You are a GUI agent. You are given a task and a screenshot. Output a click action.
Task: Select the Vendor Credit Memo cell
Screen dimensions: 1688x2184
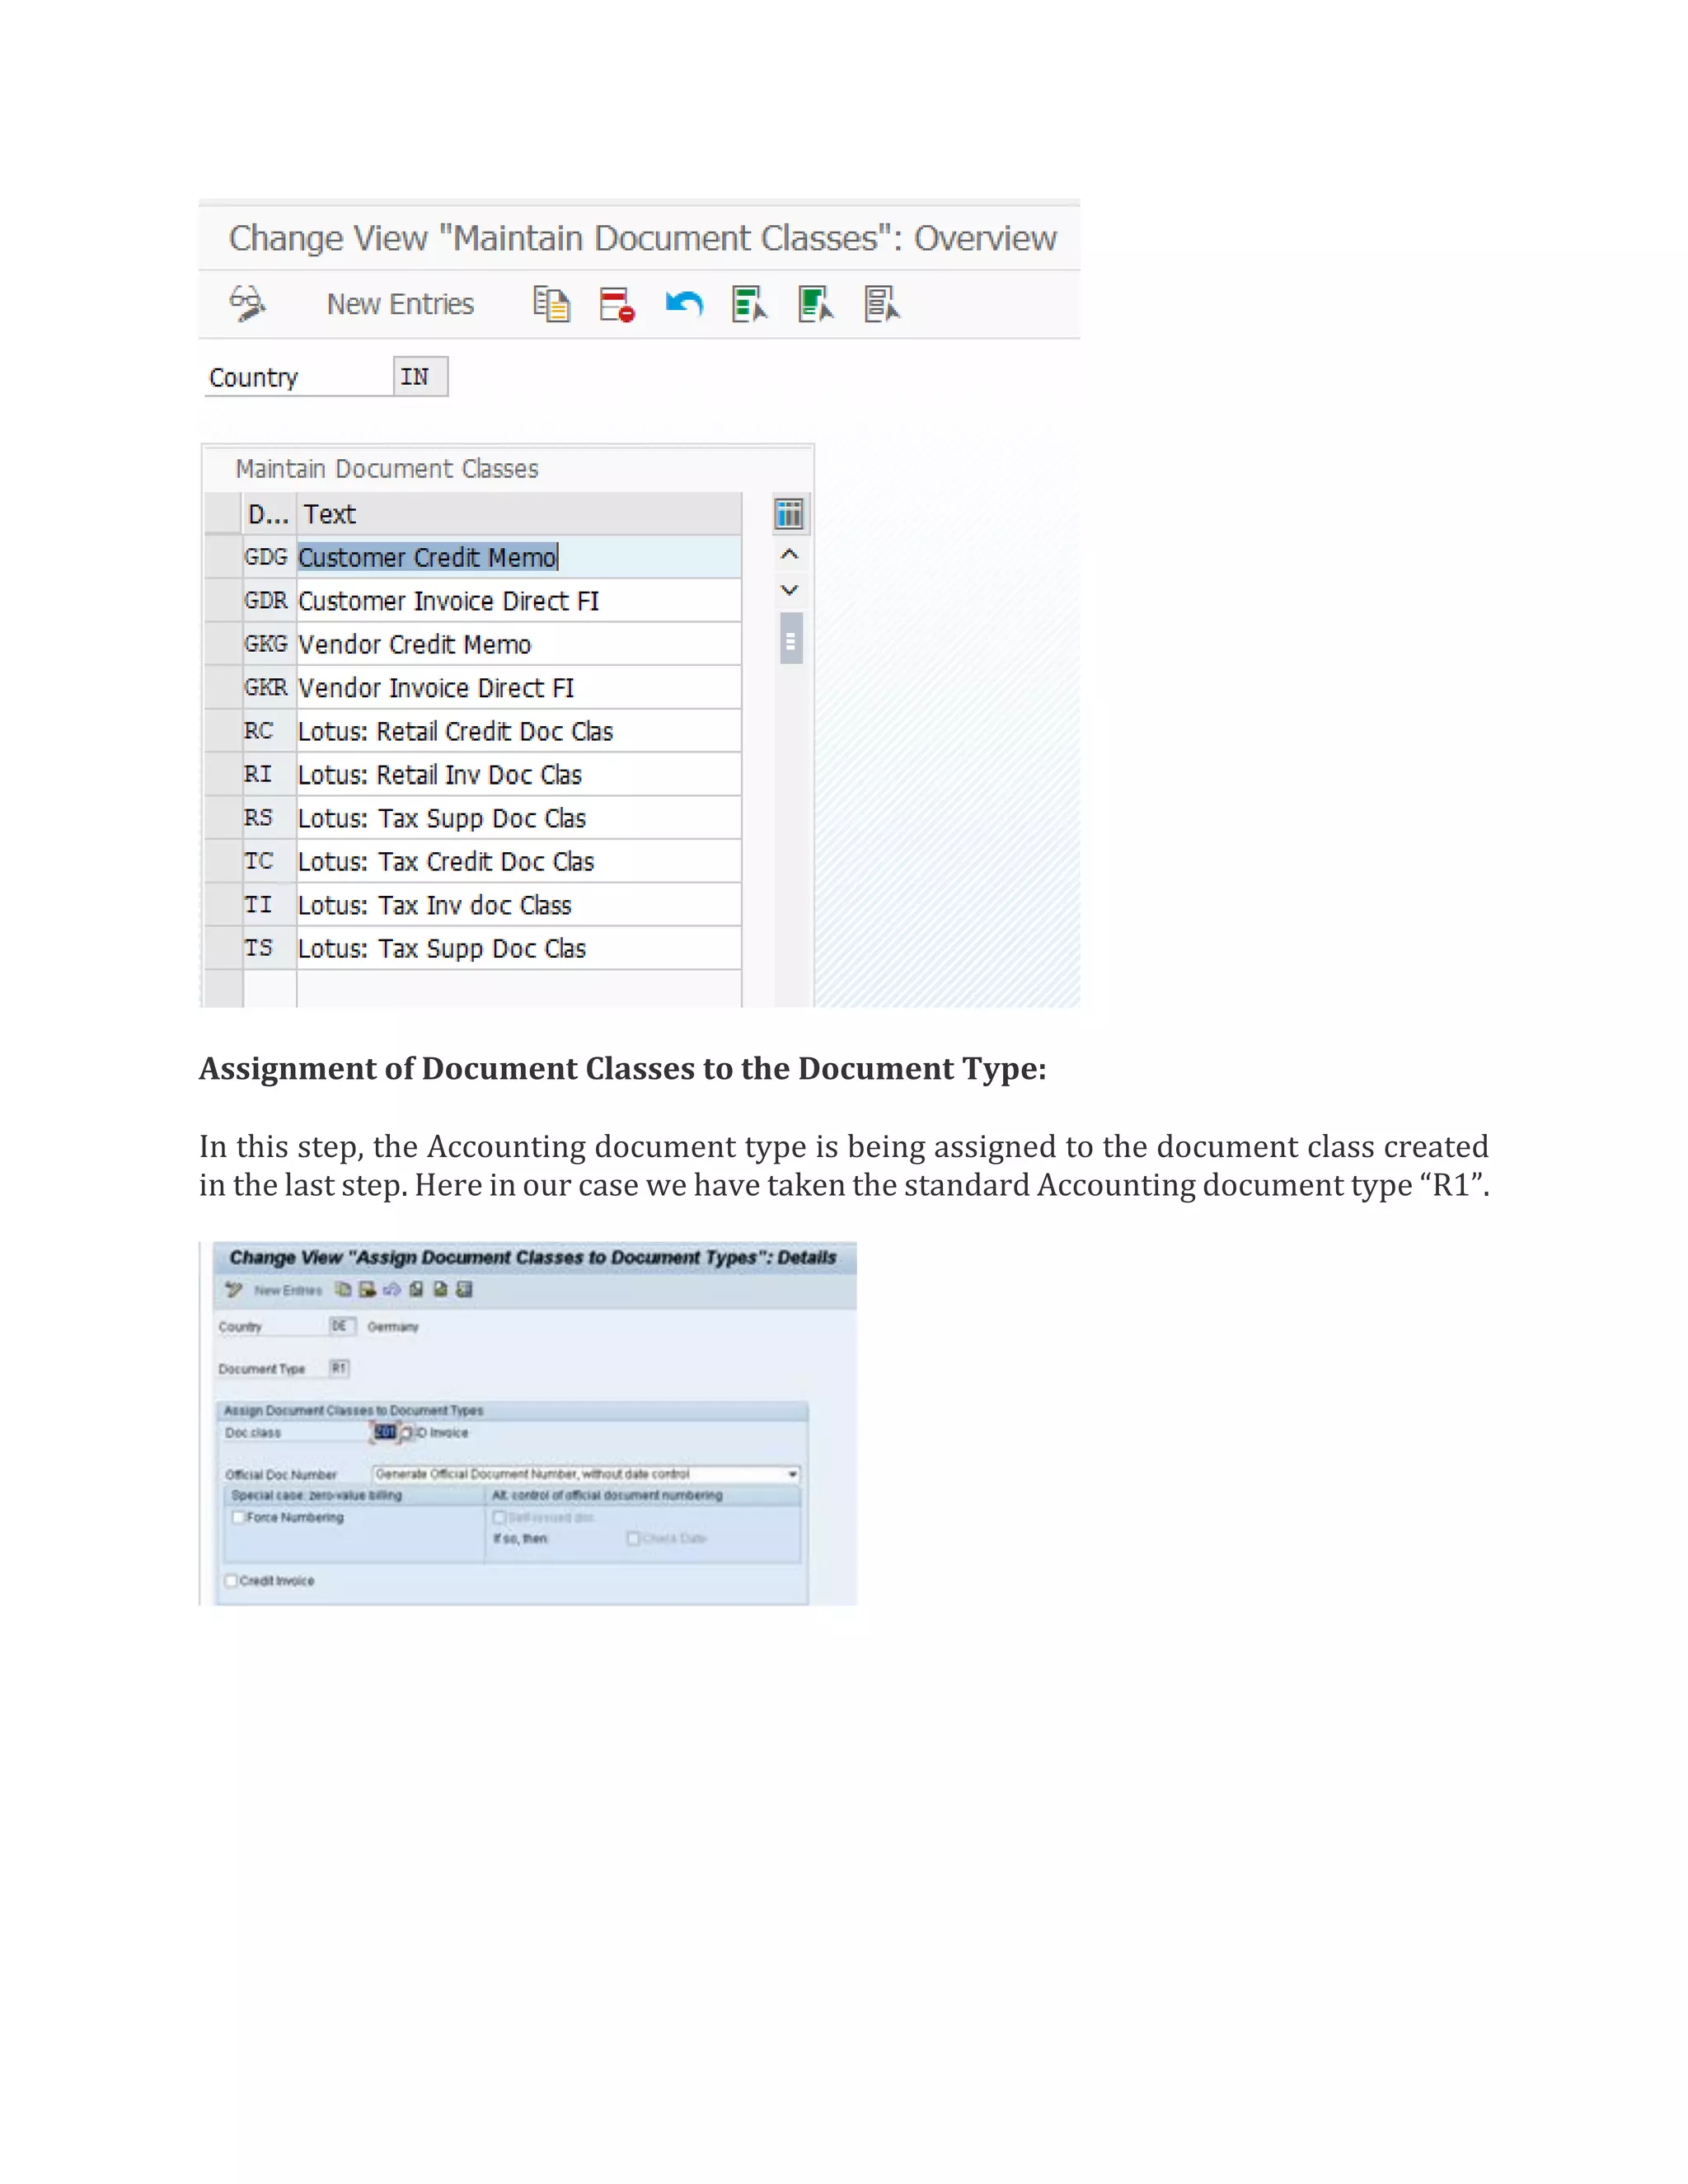pos(519,644)
